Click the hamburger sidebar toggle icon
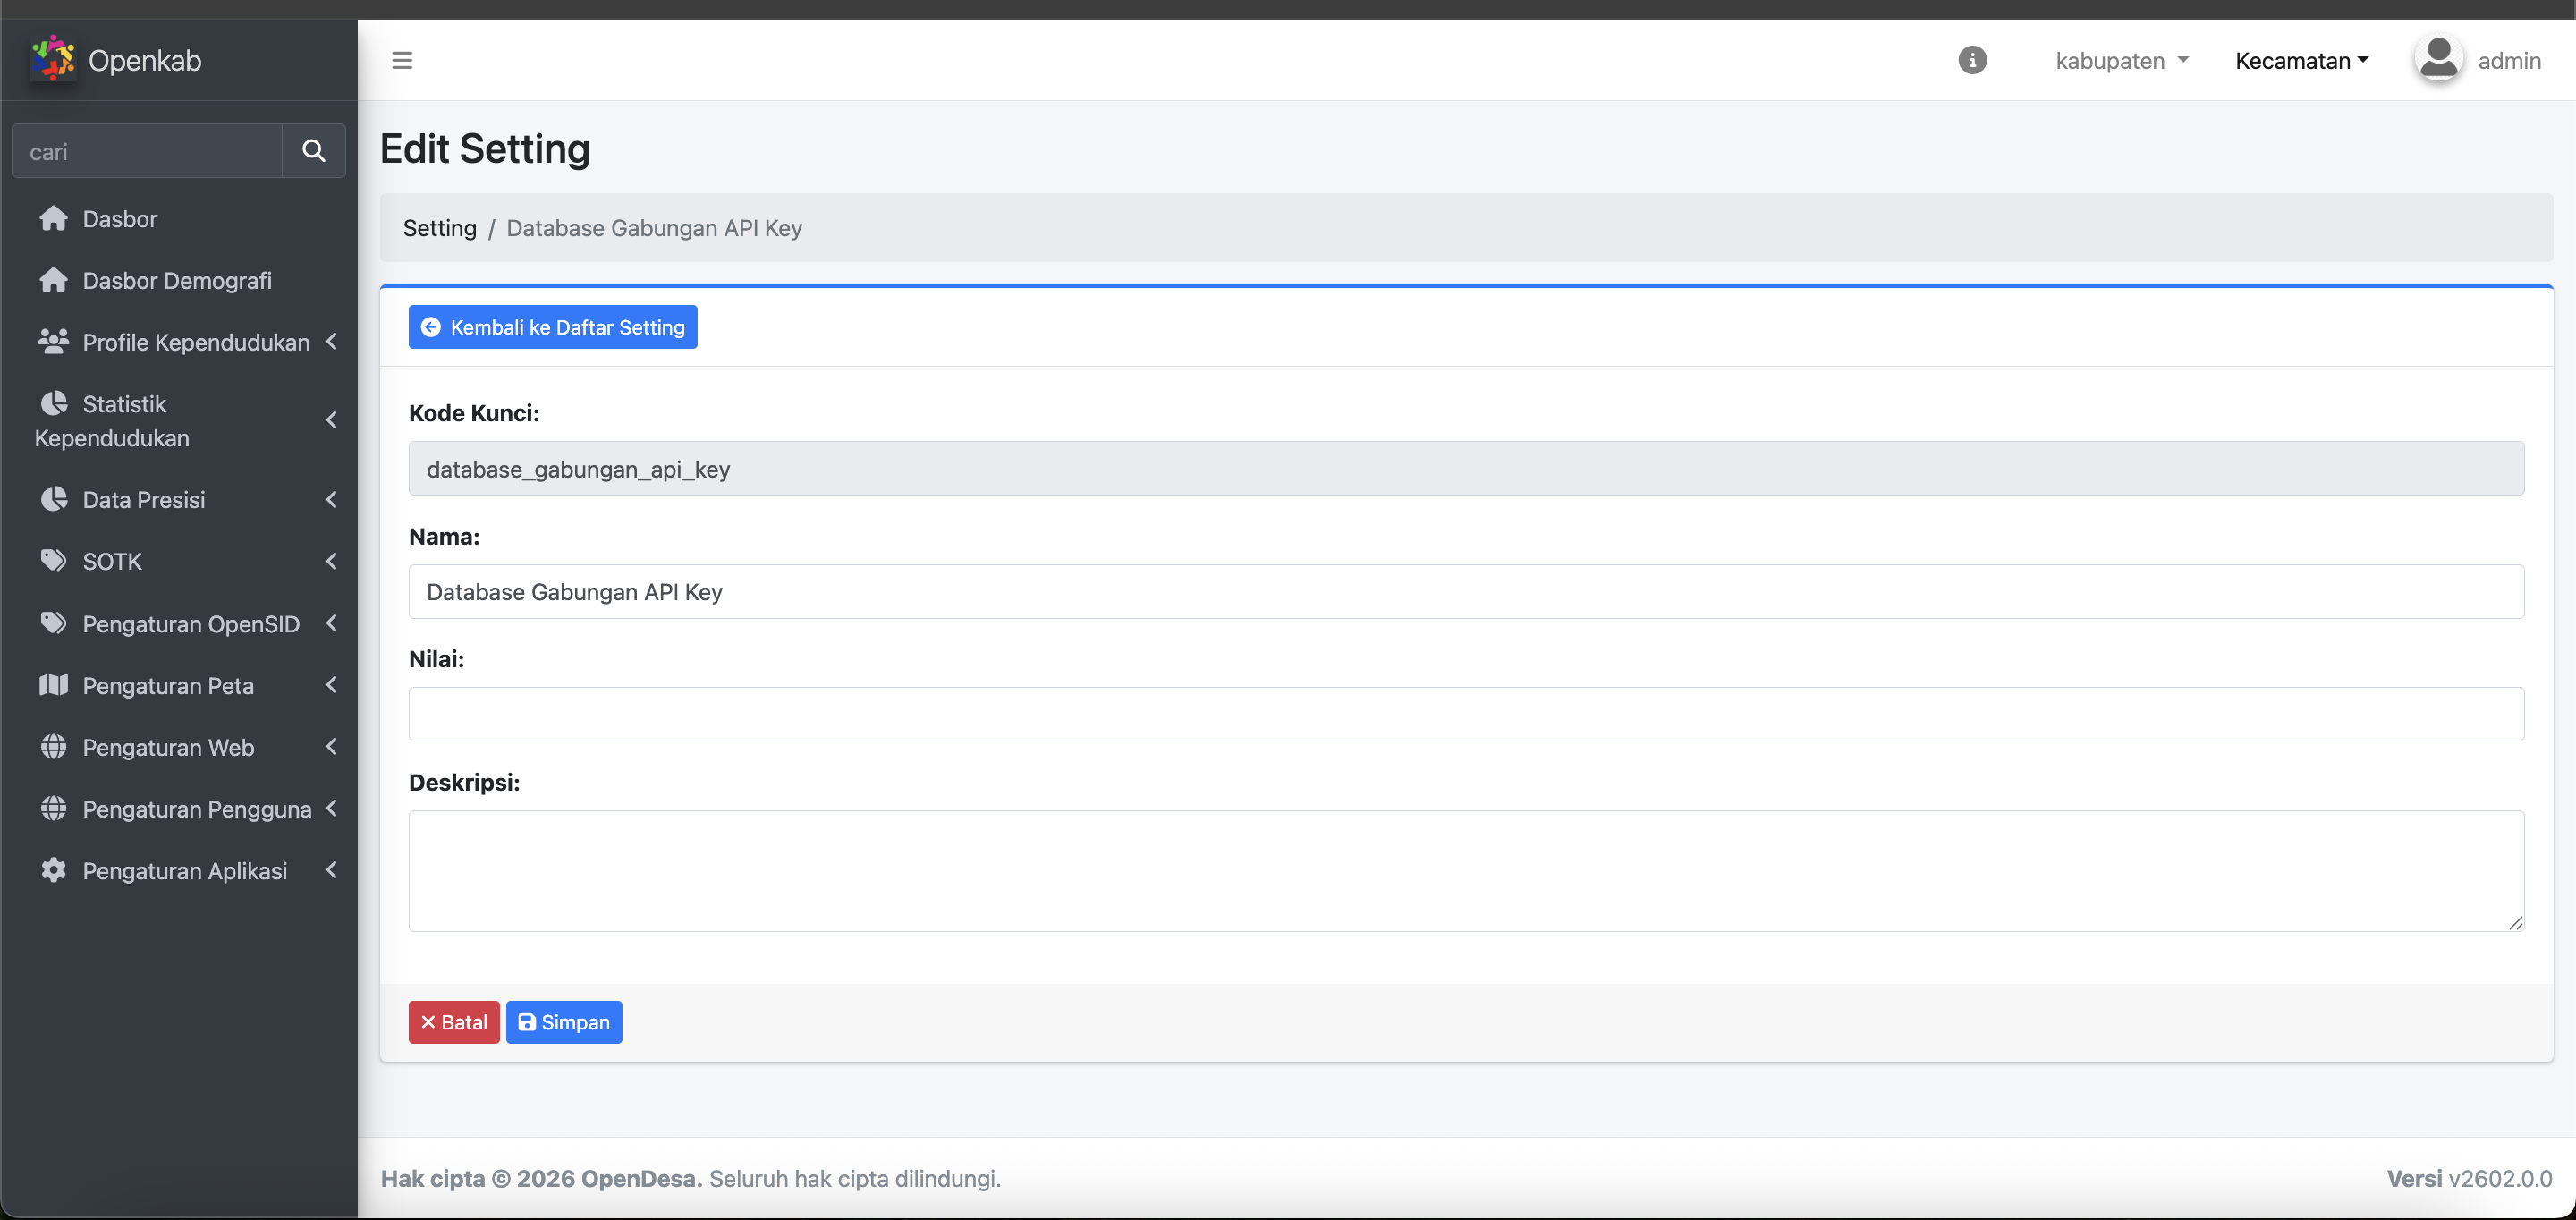This screenshot has width=2576, height=1220. pyautogui.click(x=402, y=60)
